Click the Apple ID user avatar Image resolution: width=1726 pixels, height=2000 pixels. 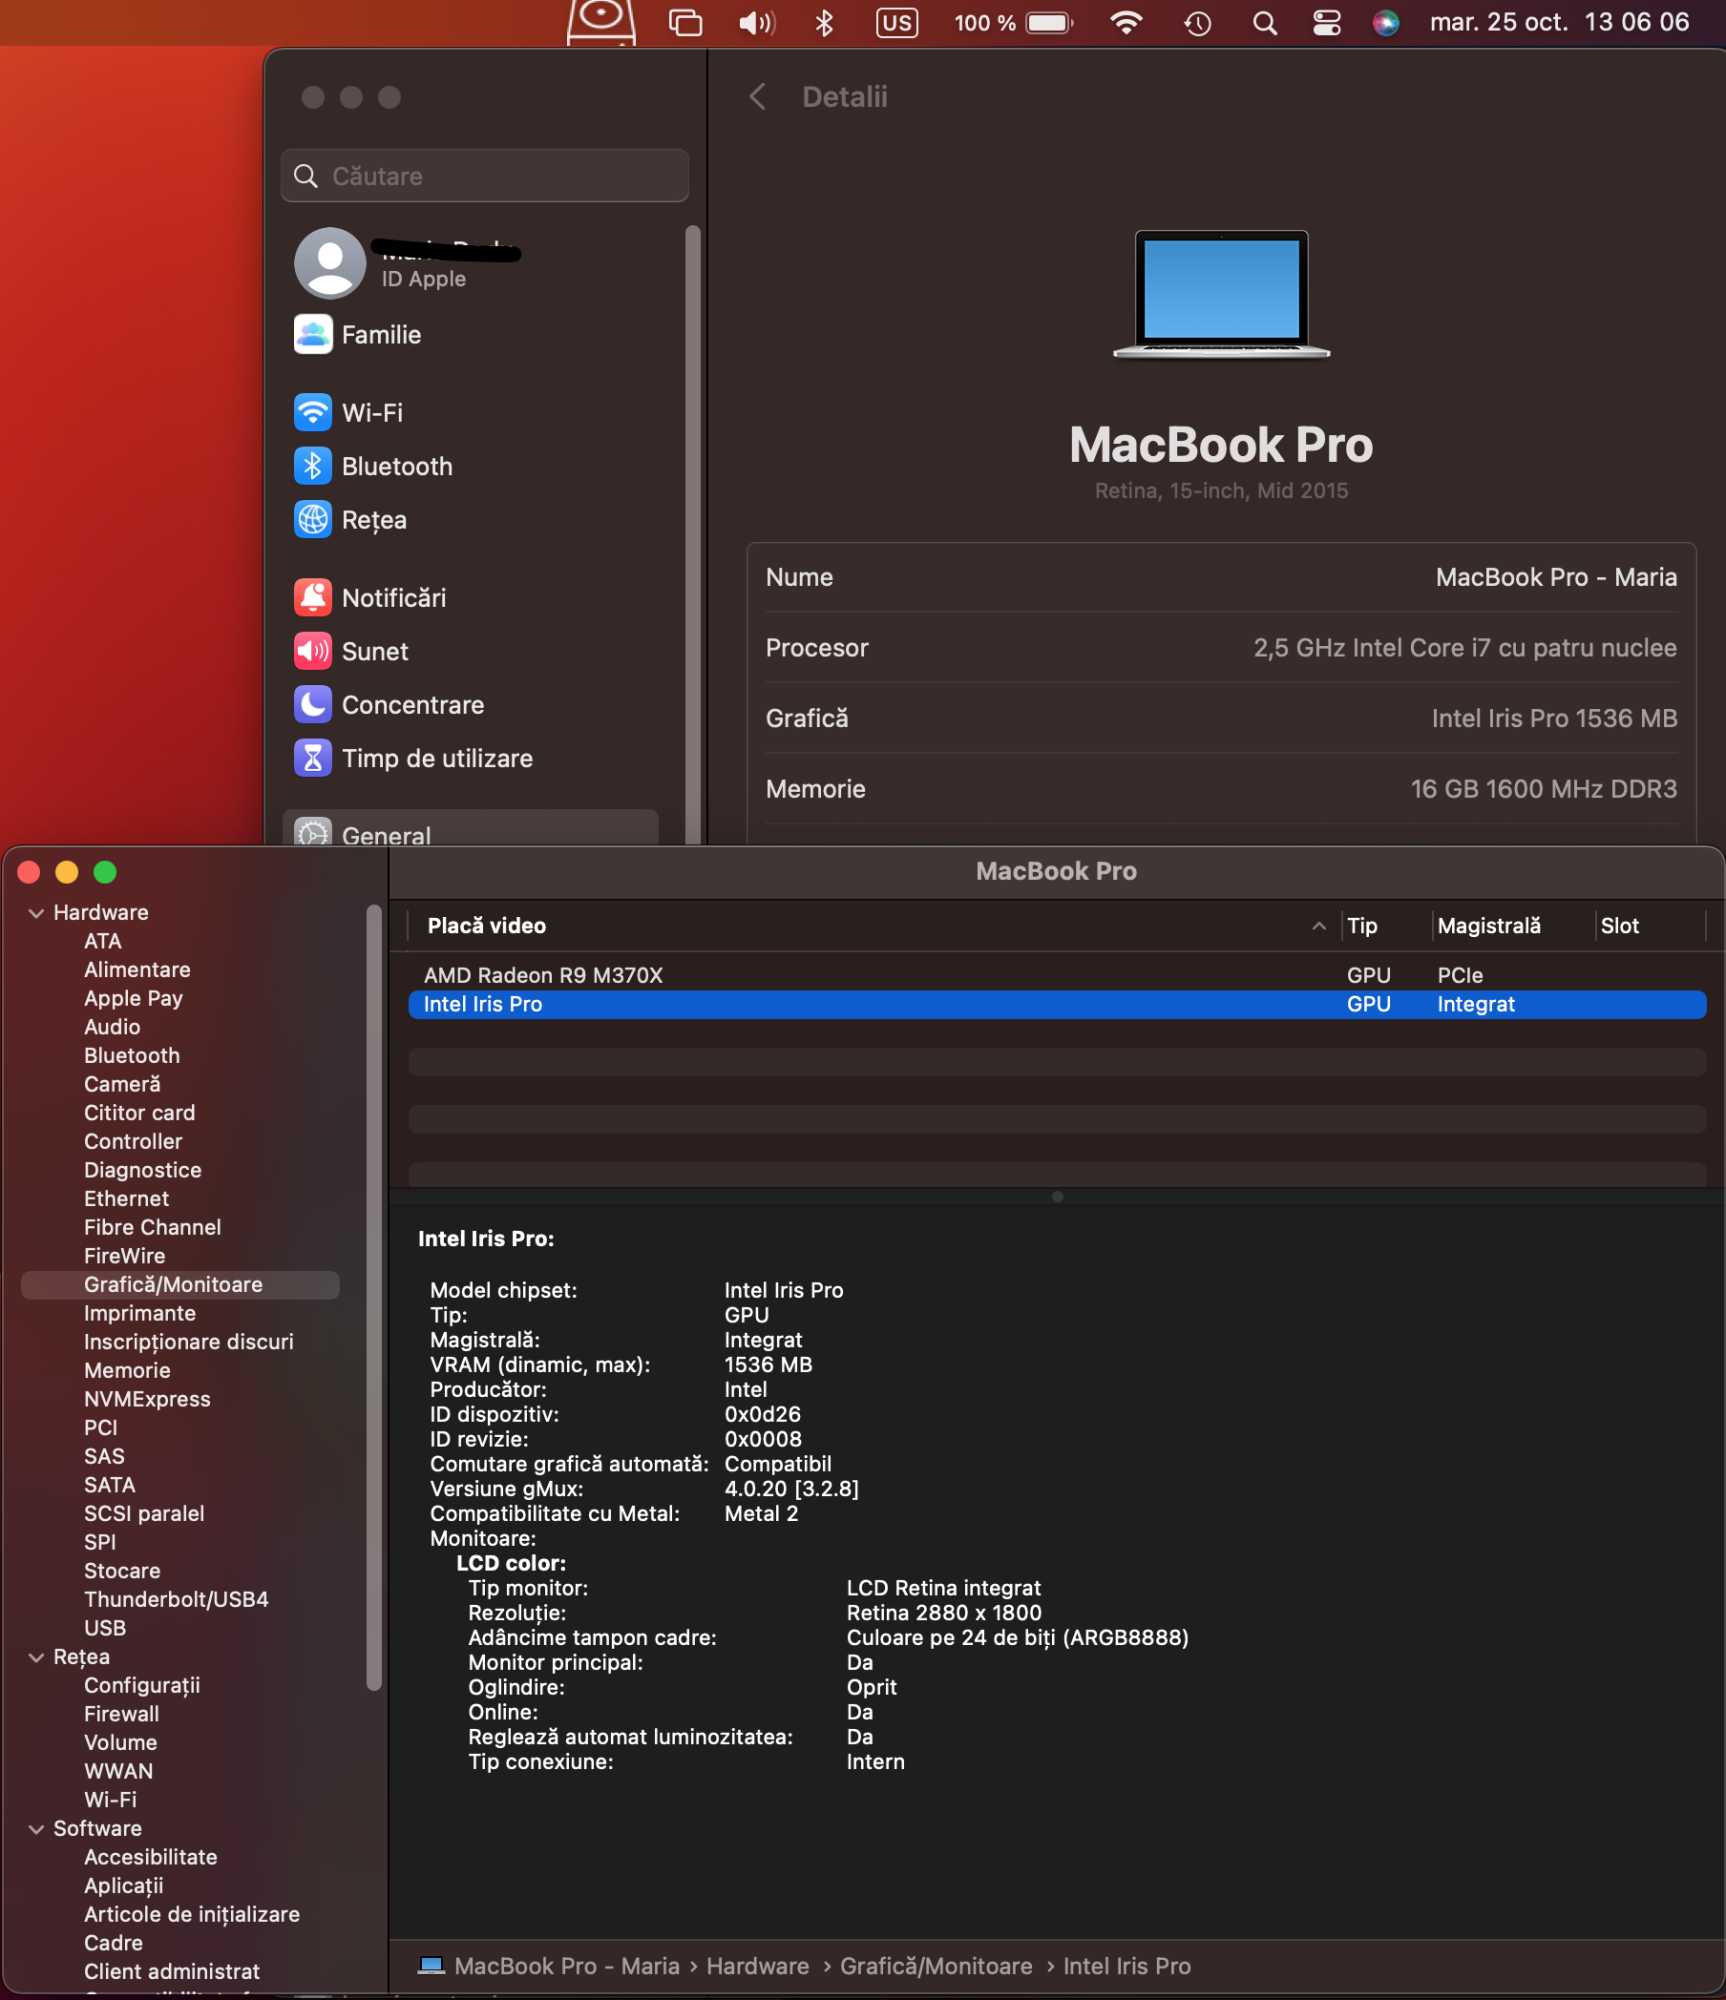[x=330, y=263]
